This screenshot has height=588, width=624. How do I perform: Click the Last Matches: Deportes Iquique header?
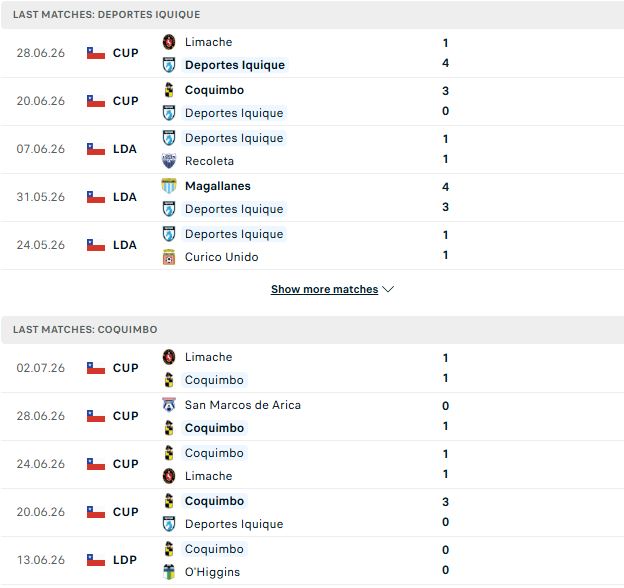[107, 14]
